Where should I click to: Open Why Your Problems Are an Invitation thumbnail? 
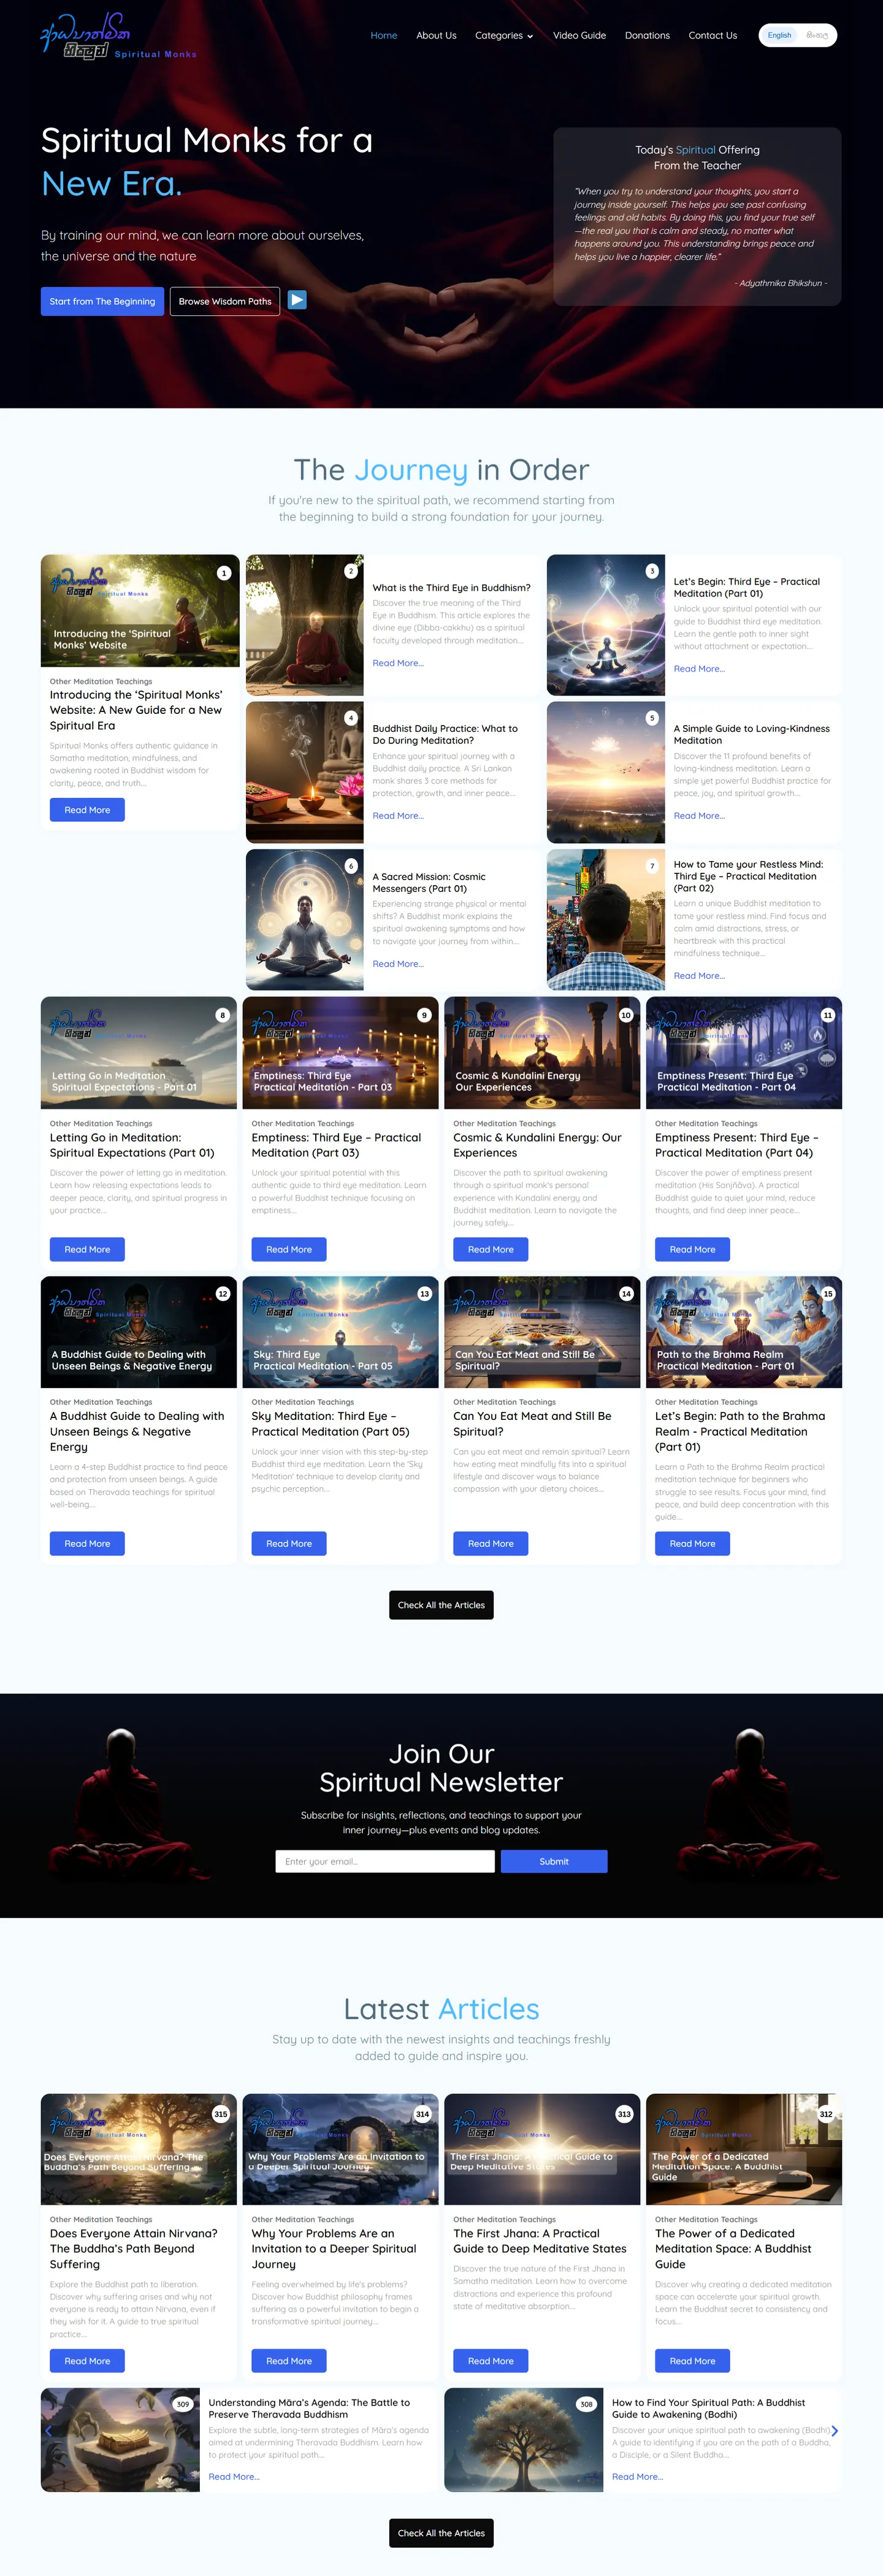(x=340, y=2149)
